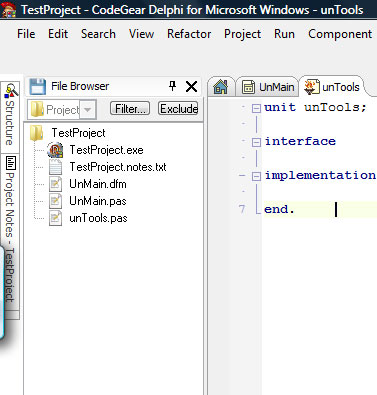Viewport: 377px width, 395px height.
Task: Select UnMain.dfm in the file tree
Action: (x=98, y=184)
